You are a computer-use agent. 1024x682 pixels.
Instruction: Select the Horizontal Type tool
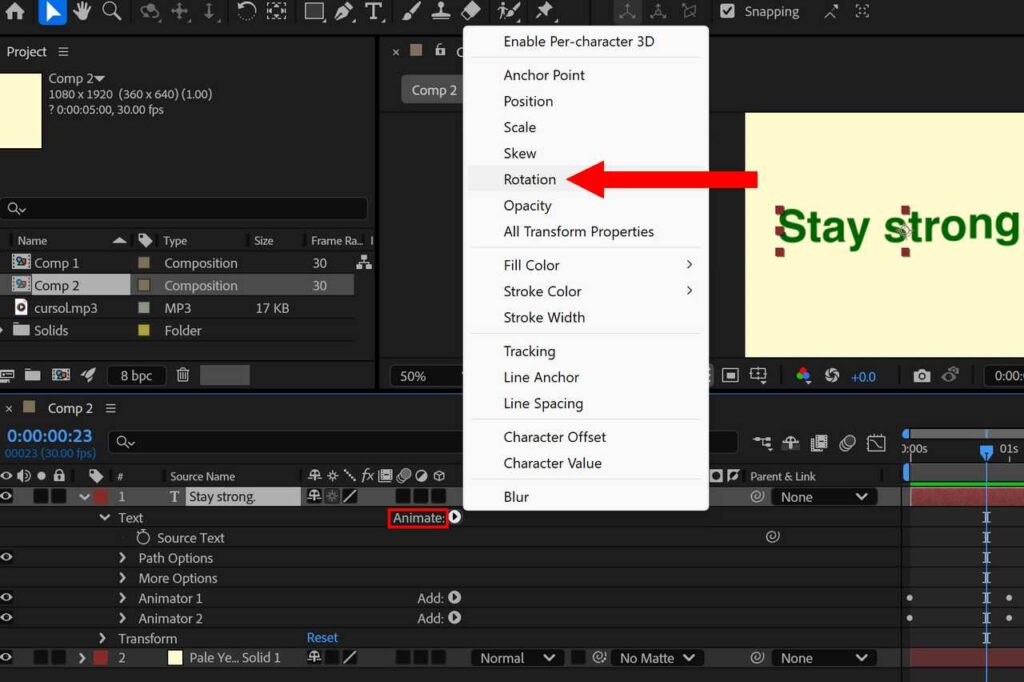pos(374,11)
